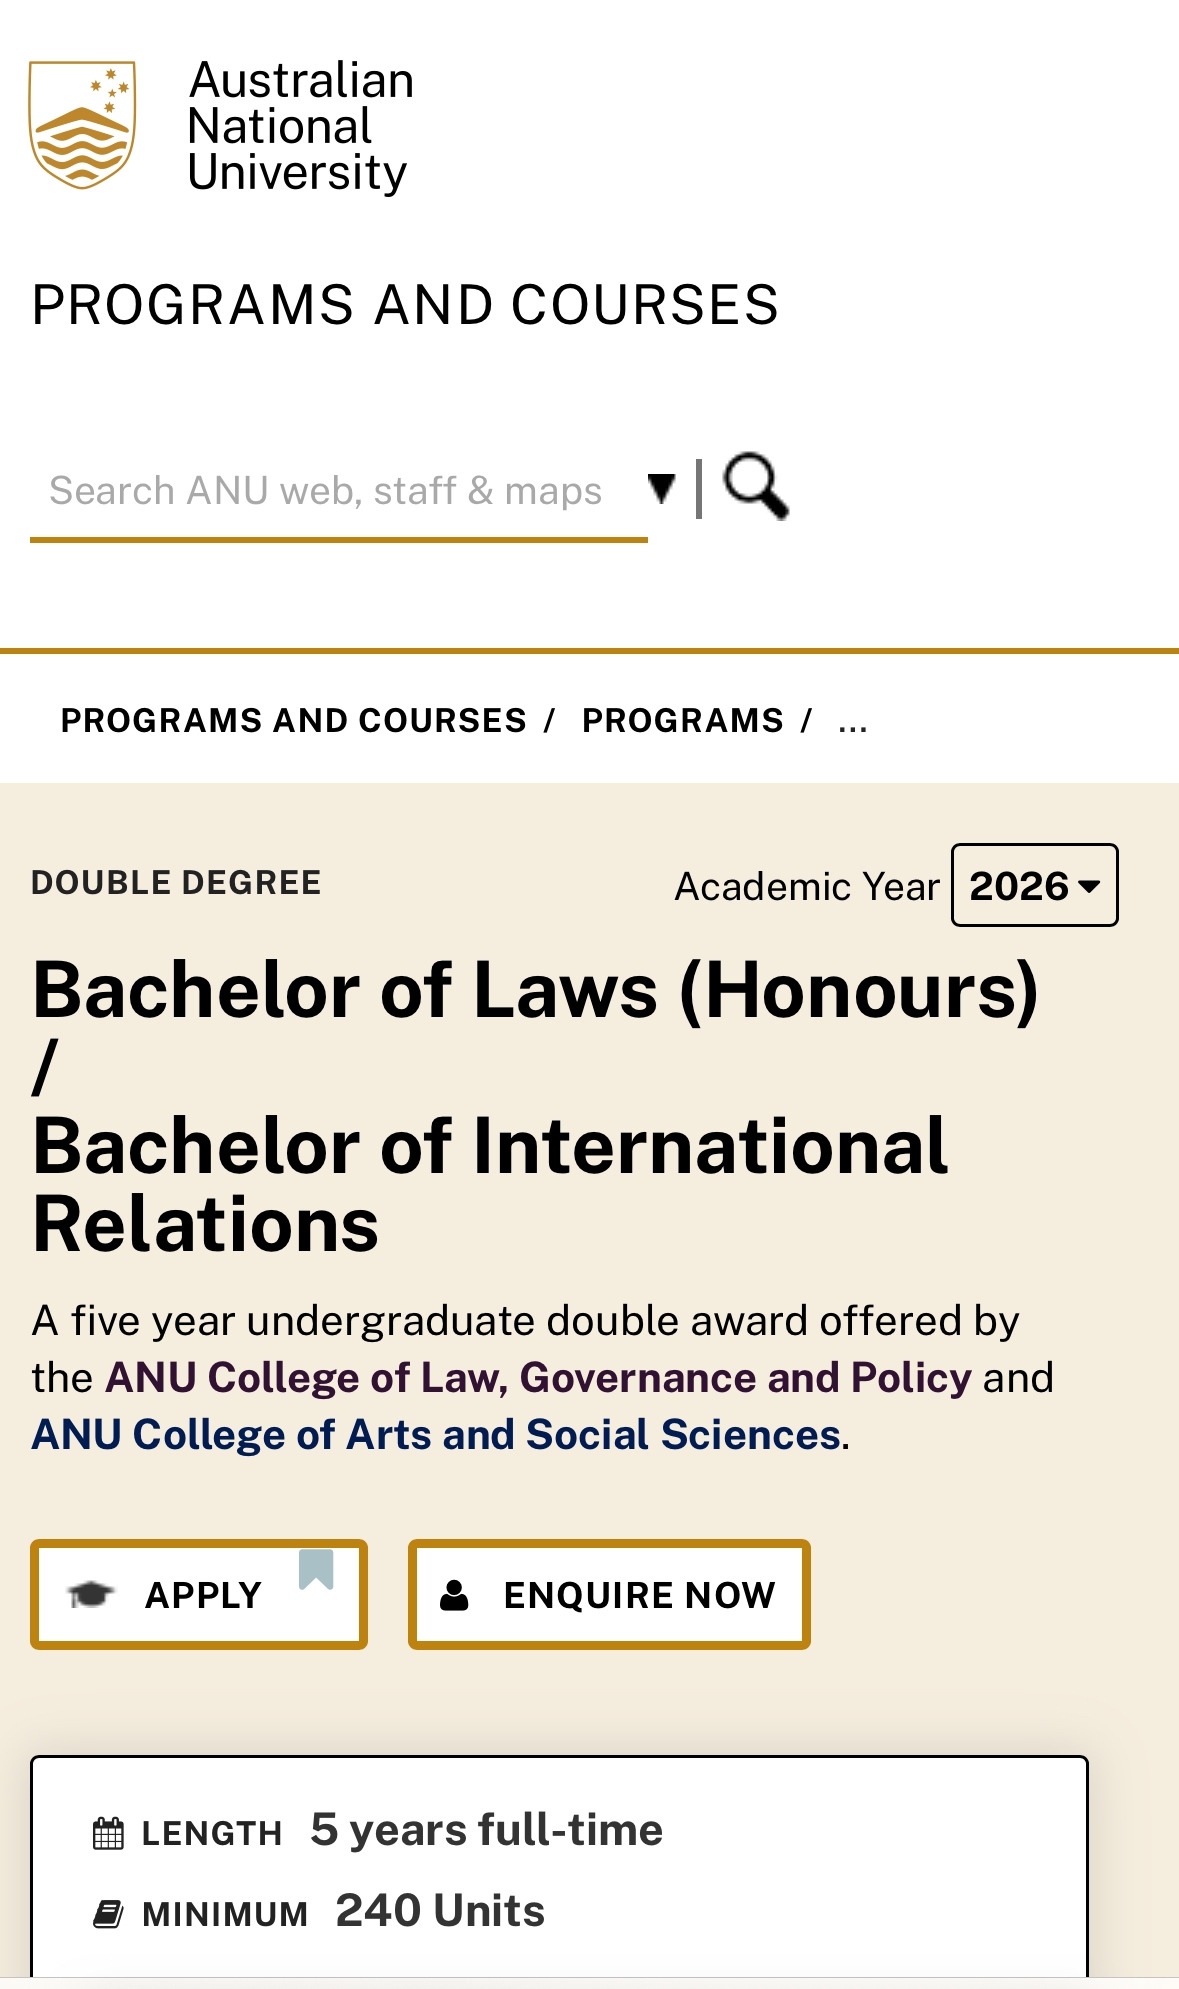The width and height of the screenshot is (1179, 1989).
Task: Go to the Programs breadcrumb
Action: click(x=683, y=721)
